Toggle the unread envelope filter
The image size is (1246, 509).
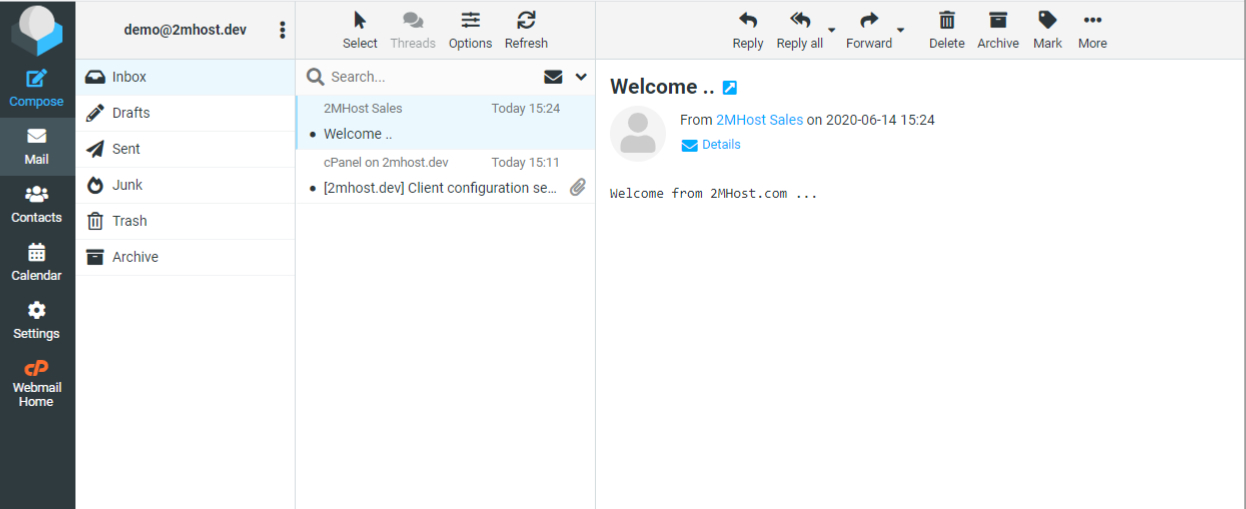pos(553,77)
